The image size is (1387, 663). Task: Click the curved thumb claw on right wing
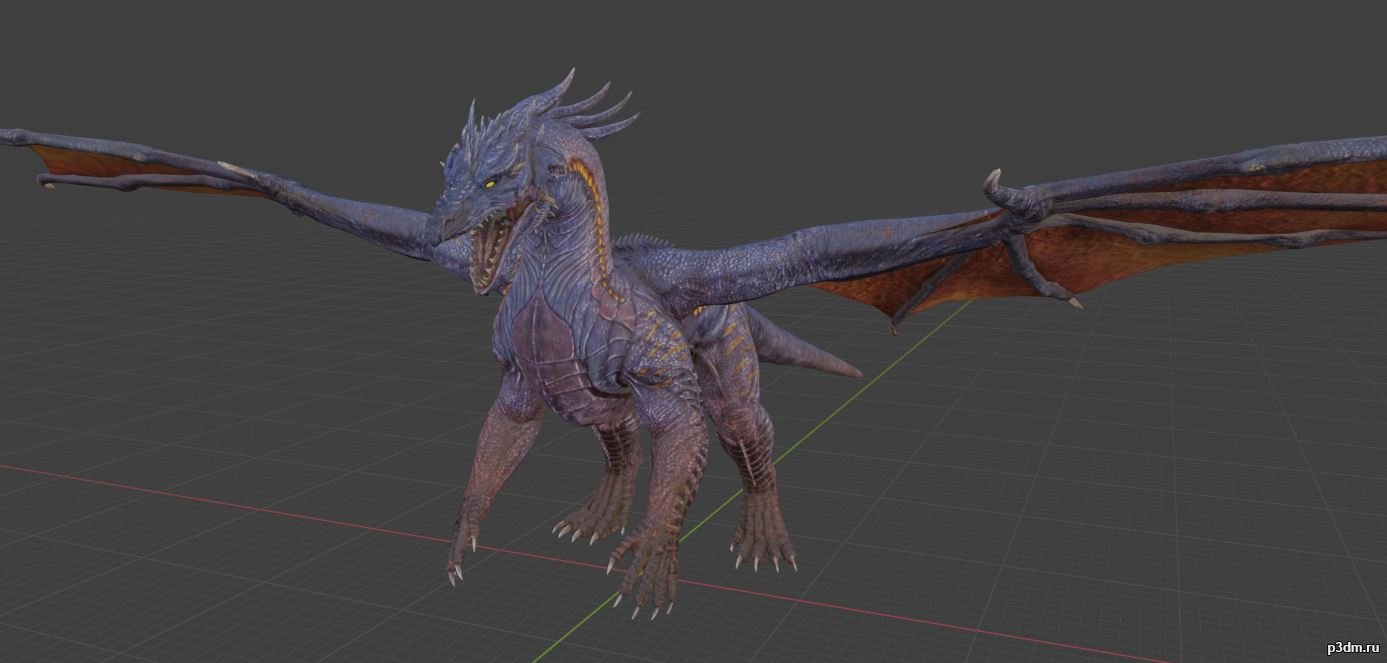[993, 182]
